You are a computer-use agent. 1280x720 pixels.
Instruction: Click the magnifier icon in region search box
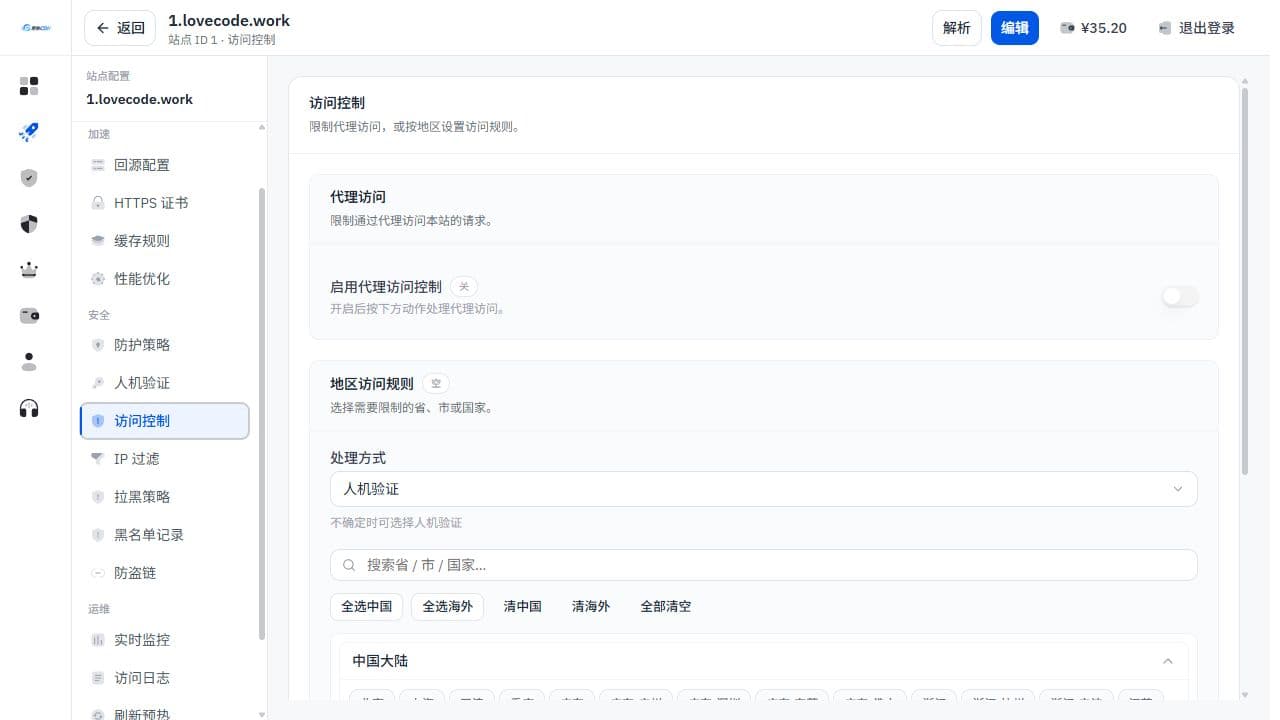coord(349,565)
